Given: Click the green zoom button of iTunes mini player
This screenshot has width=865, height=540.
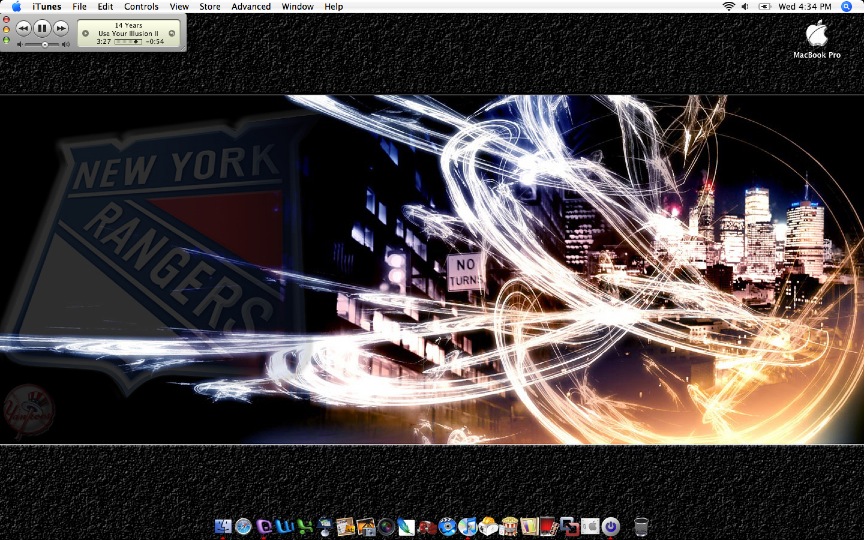Looking at the screenshot, I should [x=6, y=40].
